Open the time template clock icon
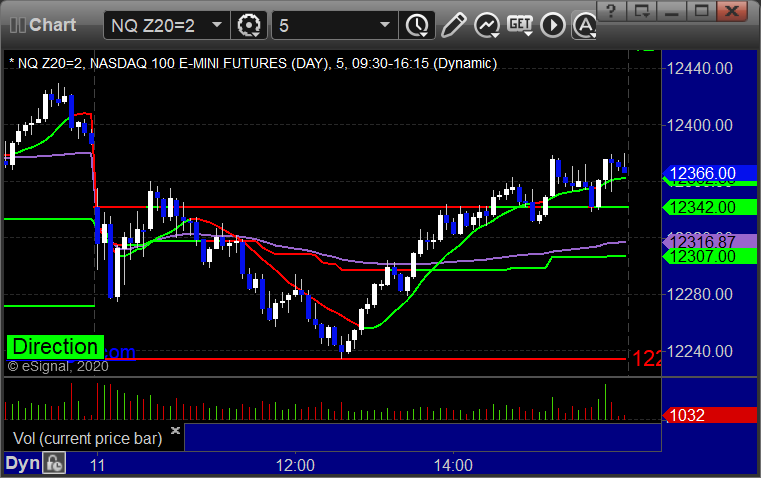 coord(417,25)
